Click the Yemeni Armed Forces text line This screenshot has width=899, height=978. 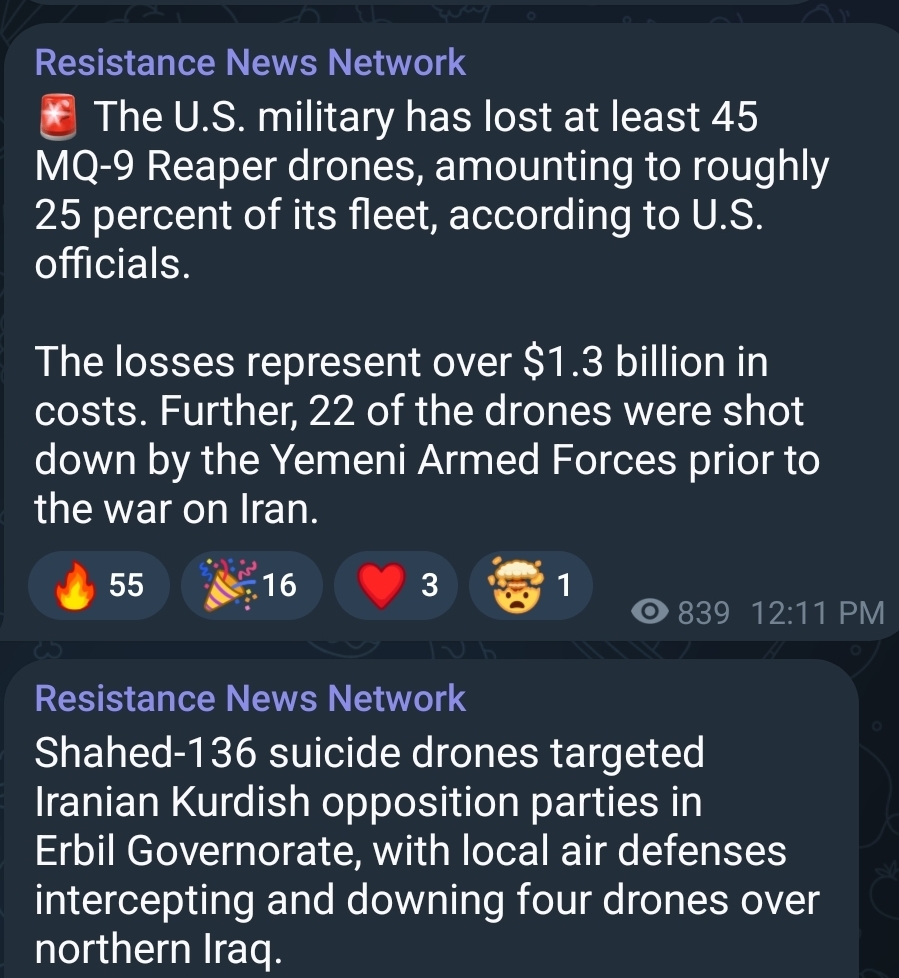[x=427, y=460]
